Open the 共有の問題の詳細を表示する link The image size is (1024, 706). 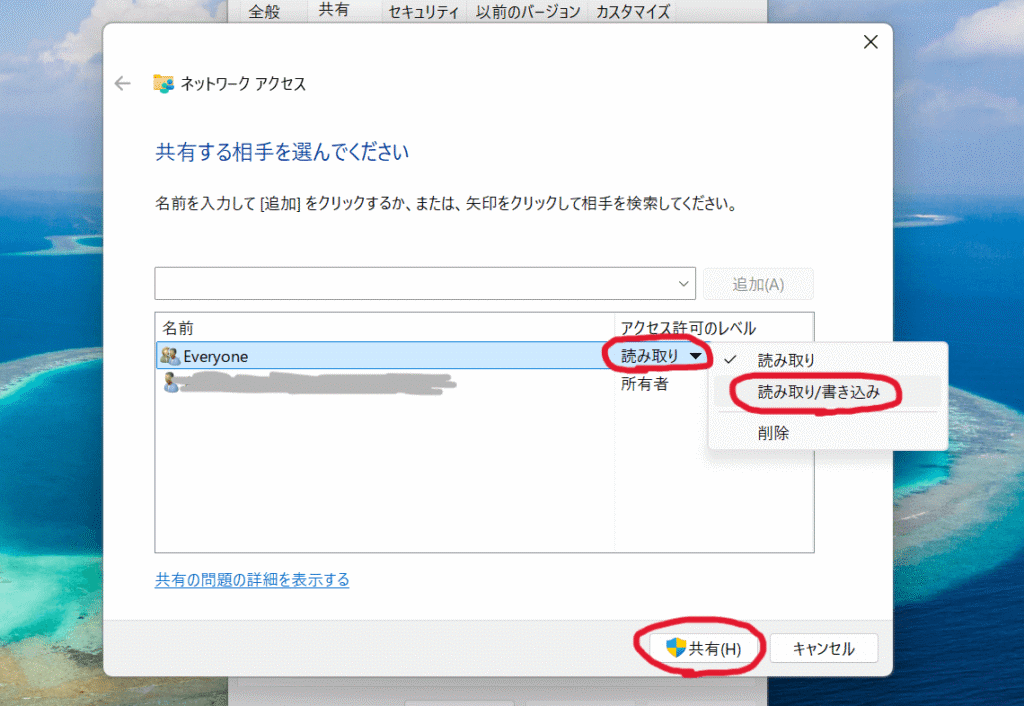click(252, 580)
